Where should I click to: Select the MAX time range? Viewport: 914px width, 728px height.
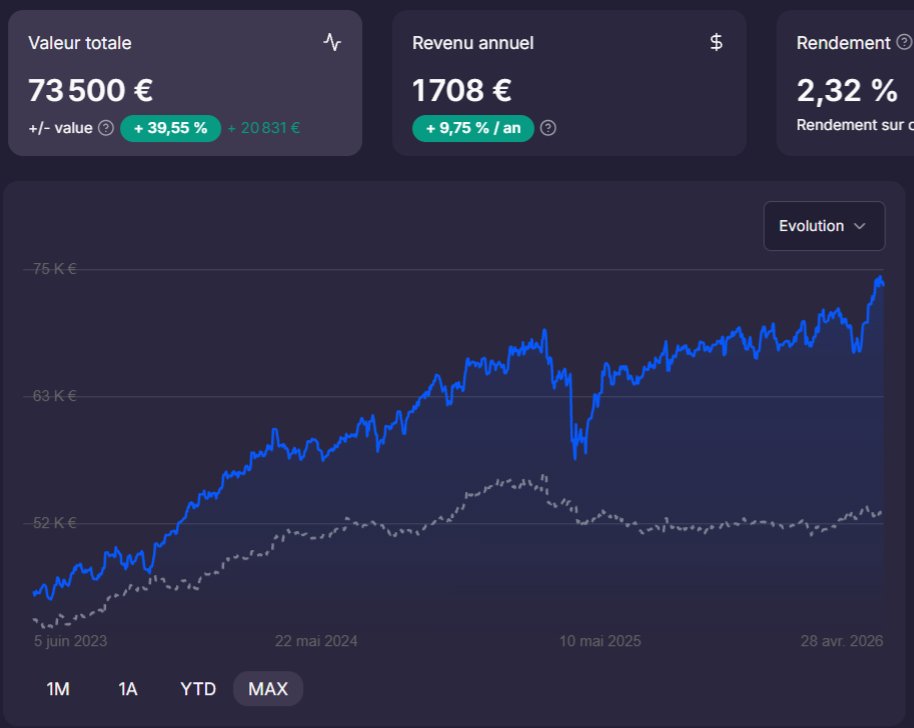click(268, 689)
